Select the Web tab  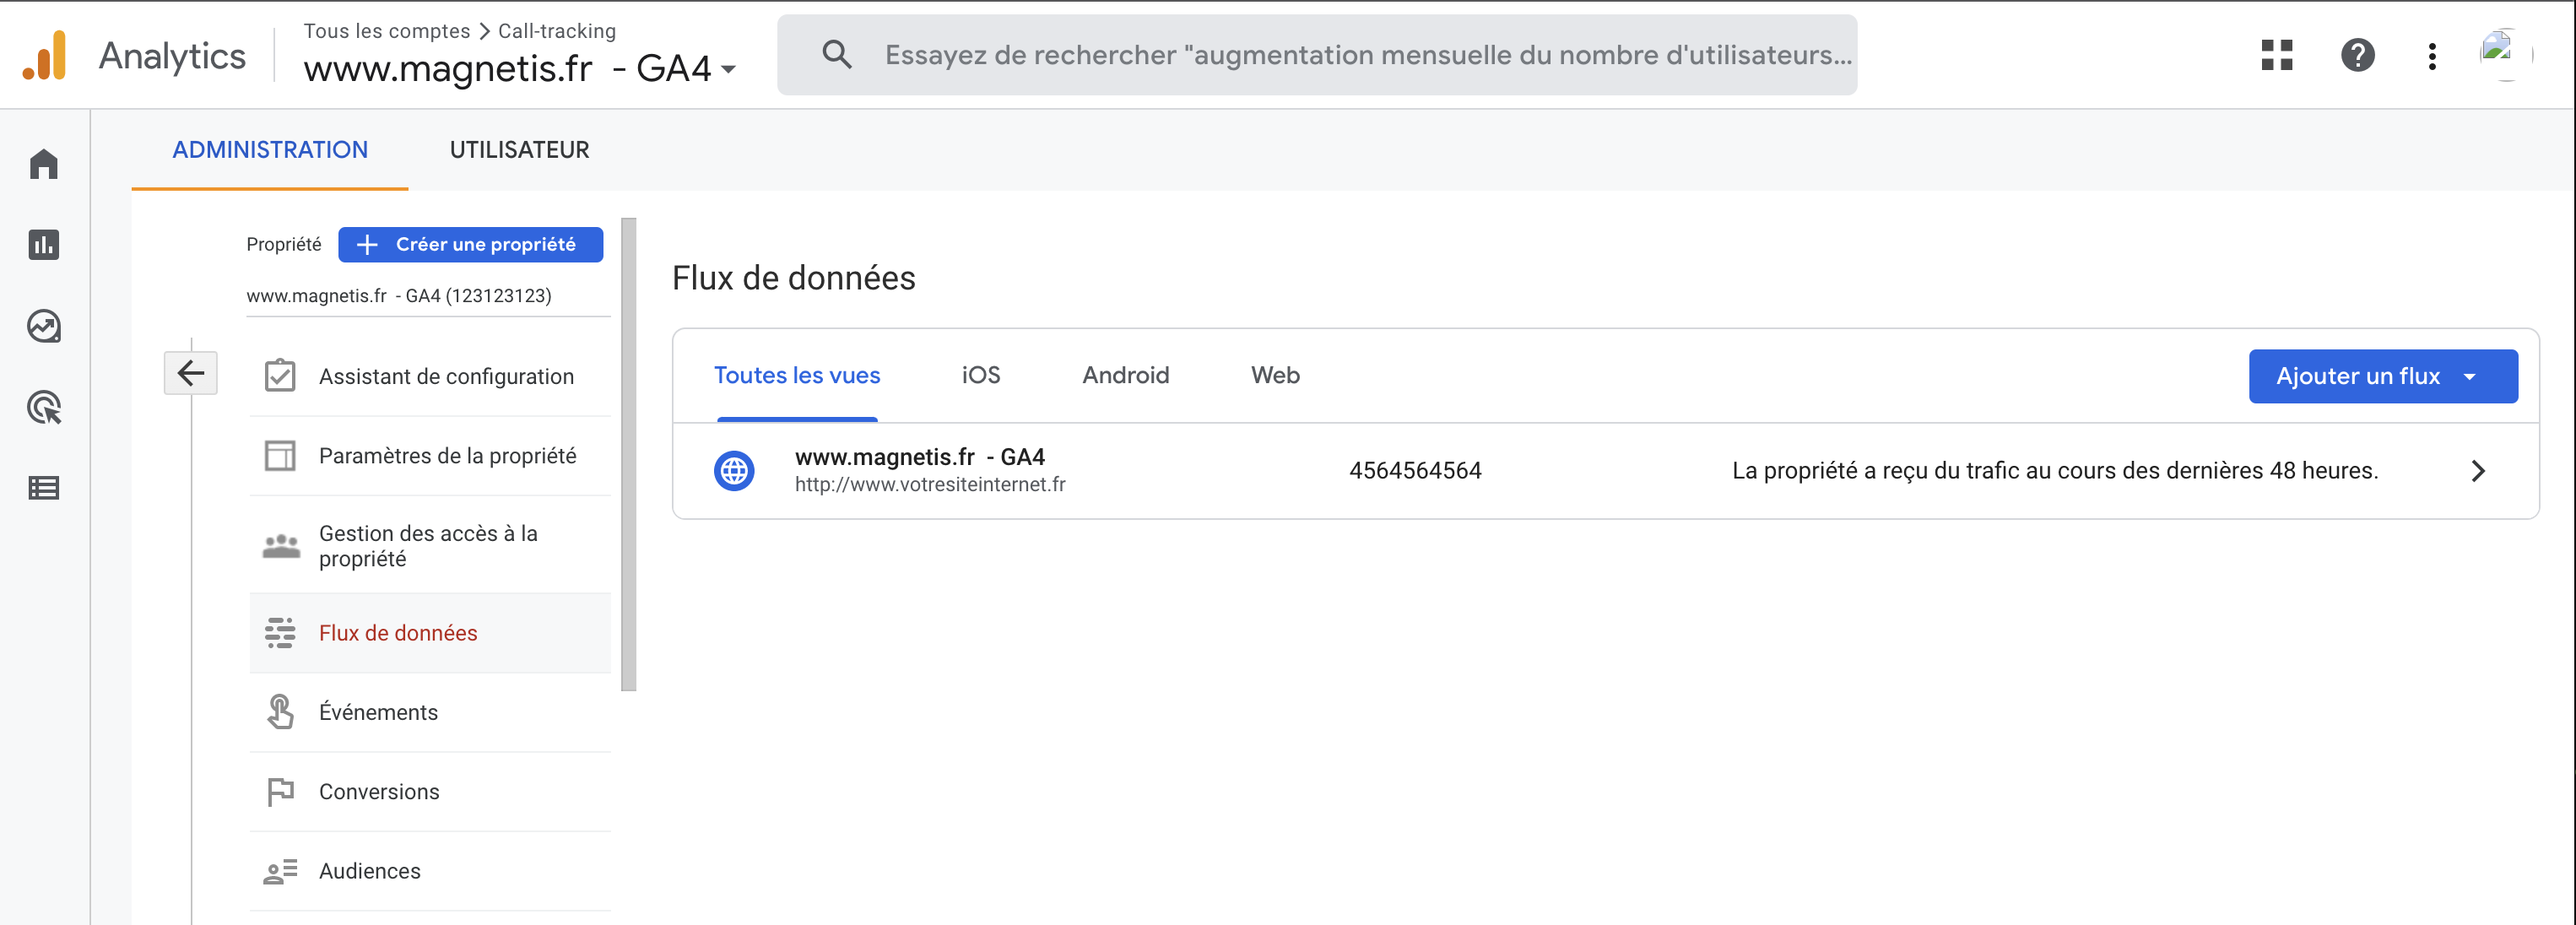click(x=1275, y=375)
